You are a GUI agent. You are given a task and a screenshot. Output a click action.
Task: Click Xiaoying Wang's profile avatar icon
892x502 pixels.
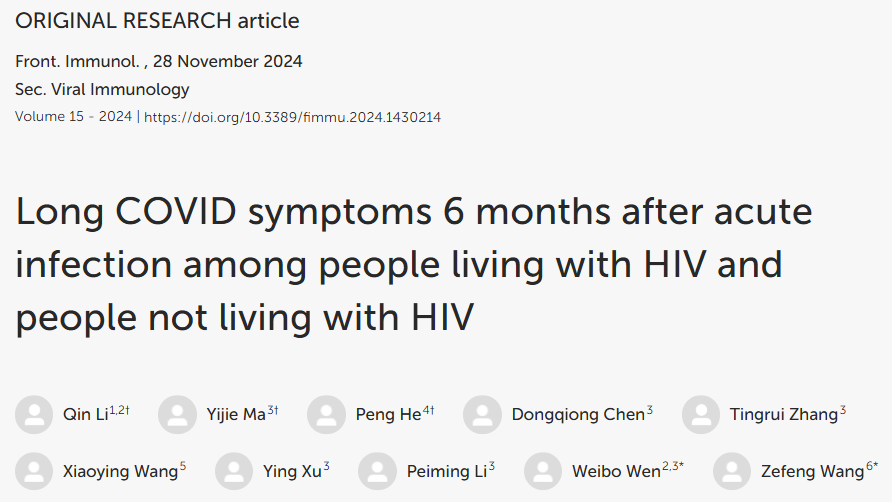(x=34, y=471)
